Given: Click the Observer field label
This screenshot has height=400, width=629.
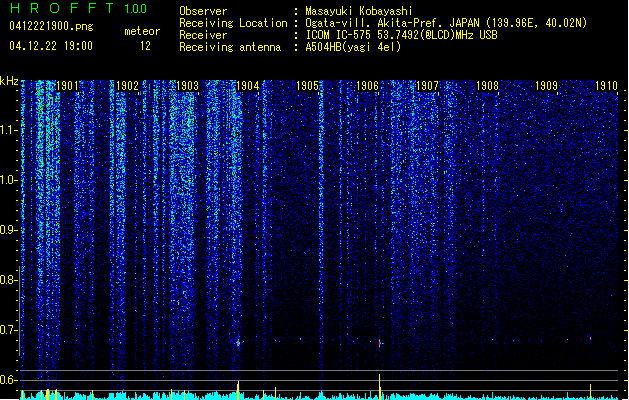Looking at the screenshot, I should [203, 11].
